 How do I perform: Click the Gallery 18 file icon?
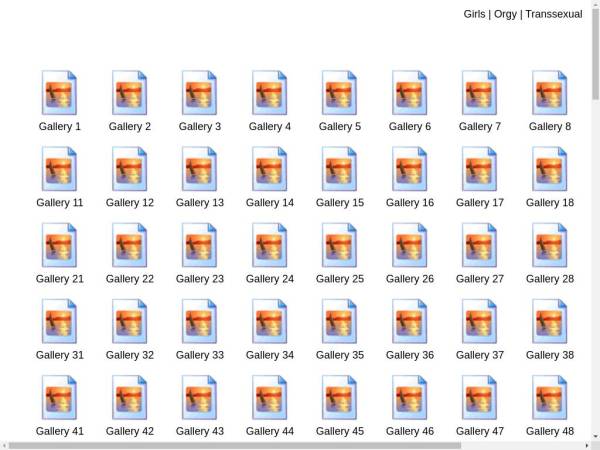tap(549, 169)
